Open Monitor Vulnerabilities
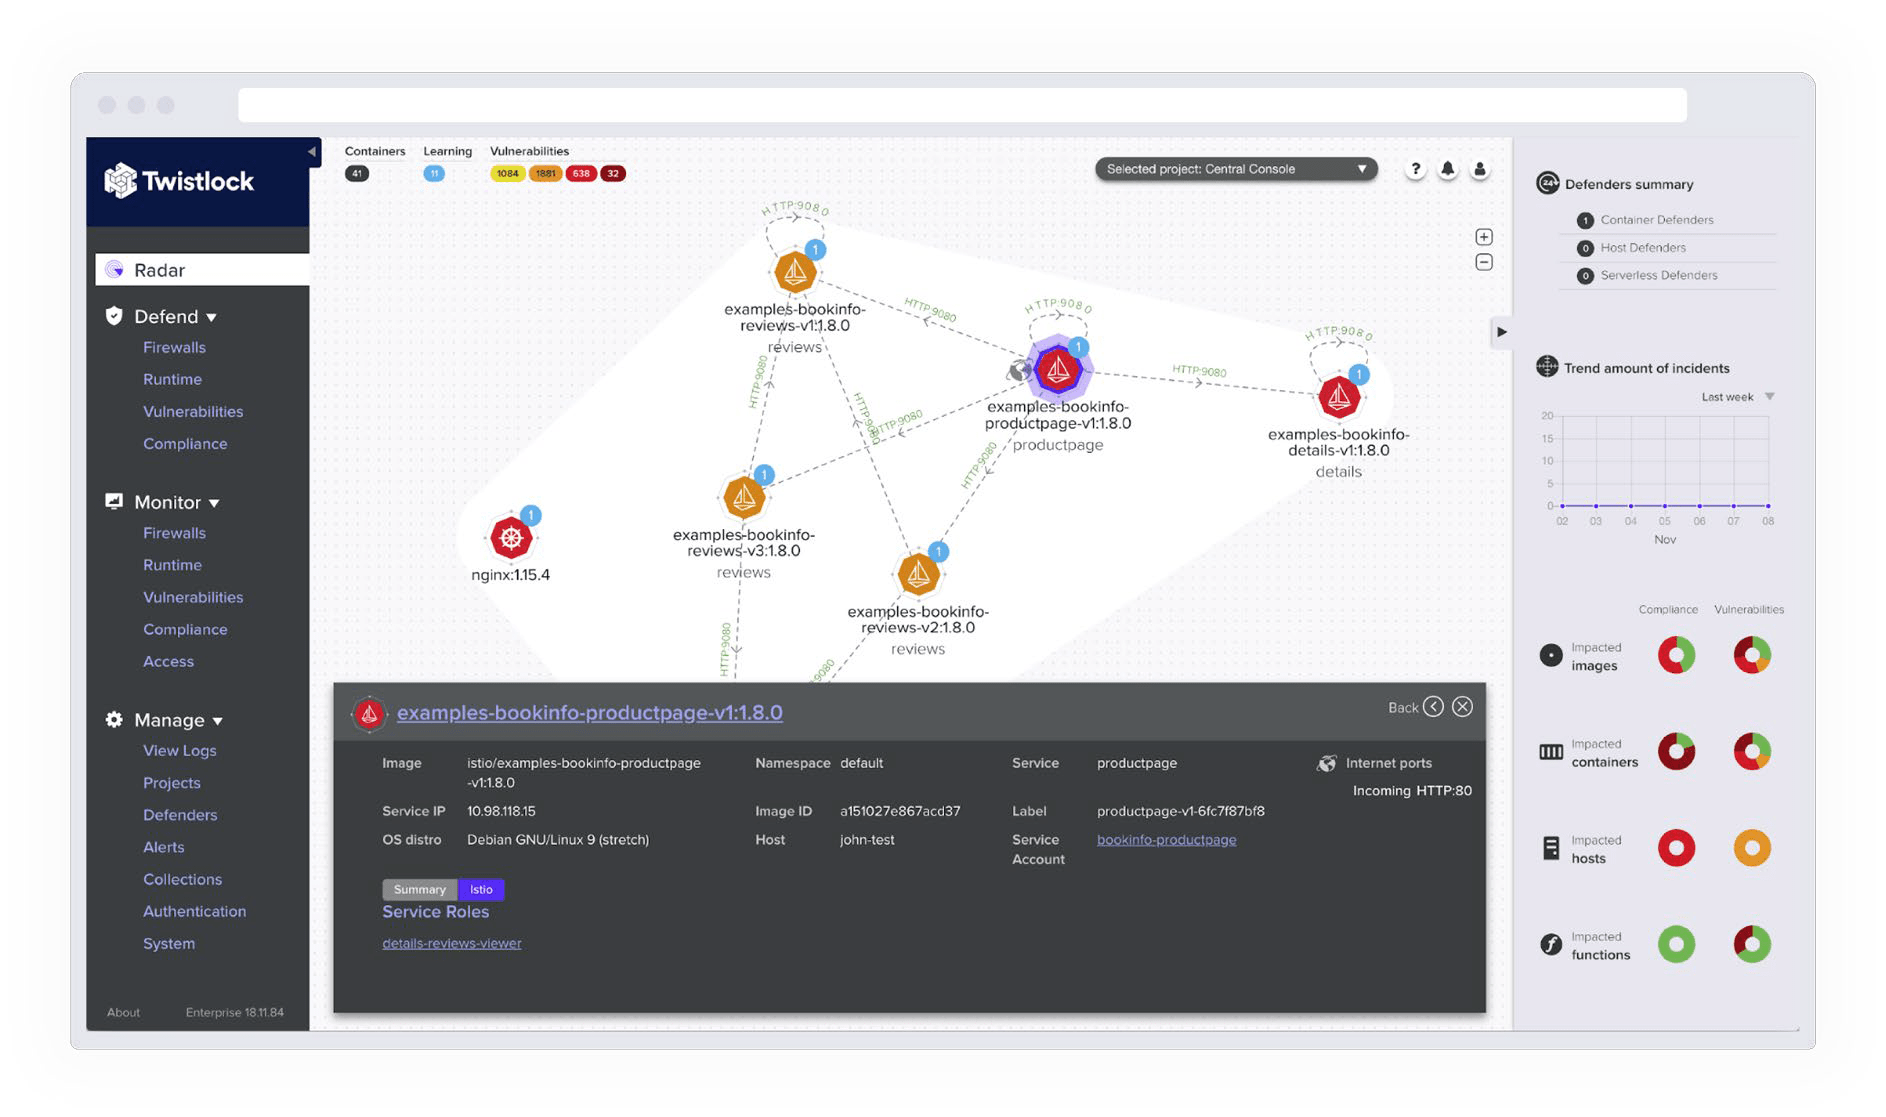This screenshot has width=1886, height=1117. (x=193, y=597)
